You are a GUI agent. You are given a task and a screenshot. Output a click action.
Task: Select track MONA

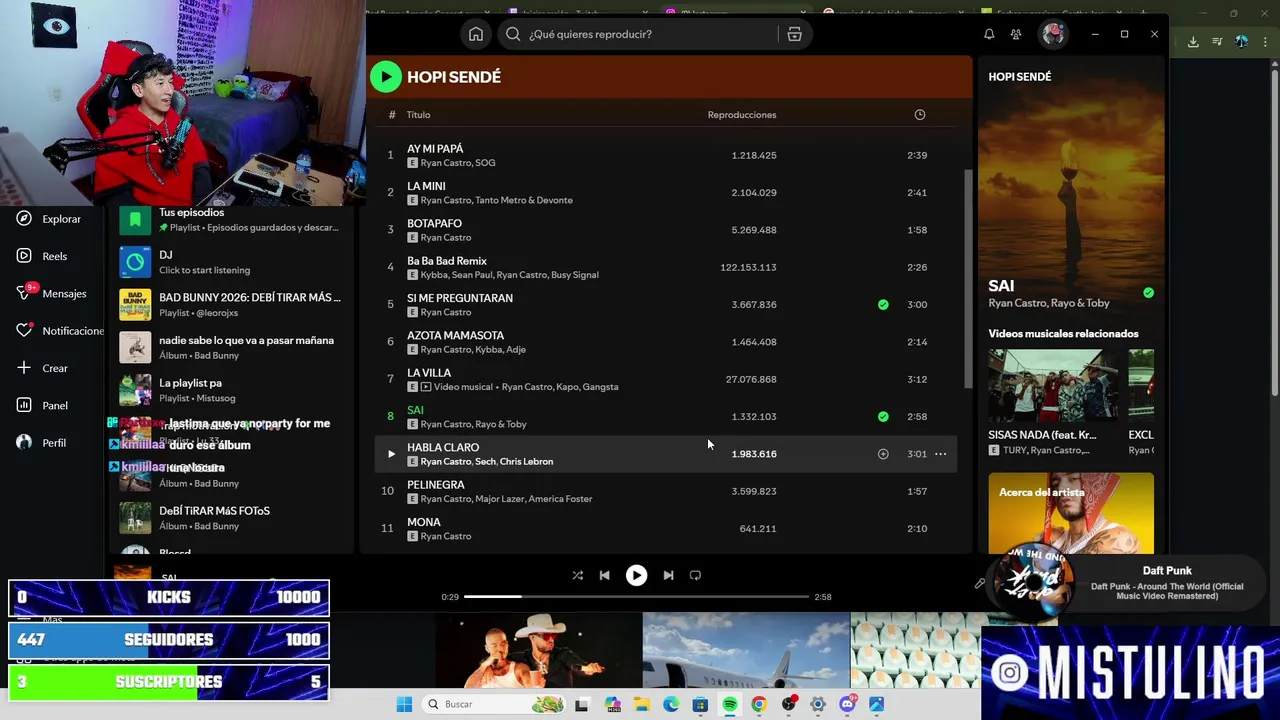(666, 528)
